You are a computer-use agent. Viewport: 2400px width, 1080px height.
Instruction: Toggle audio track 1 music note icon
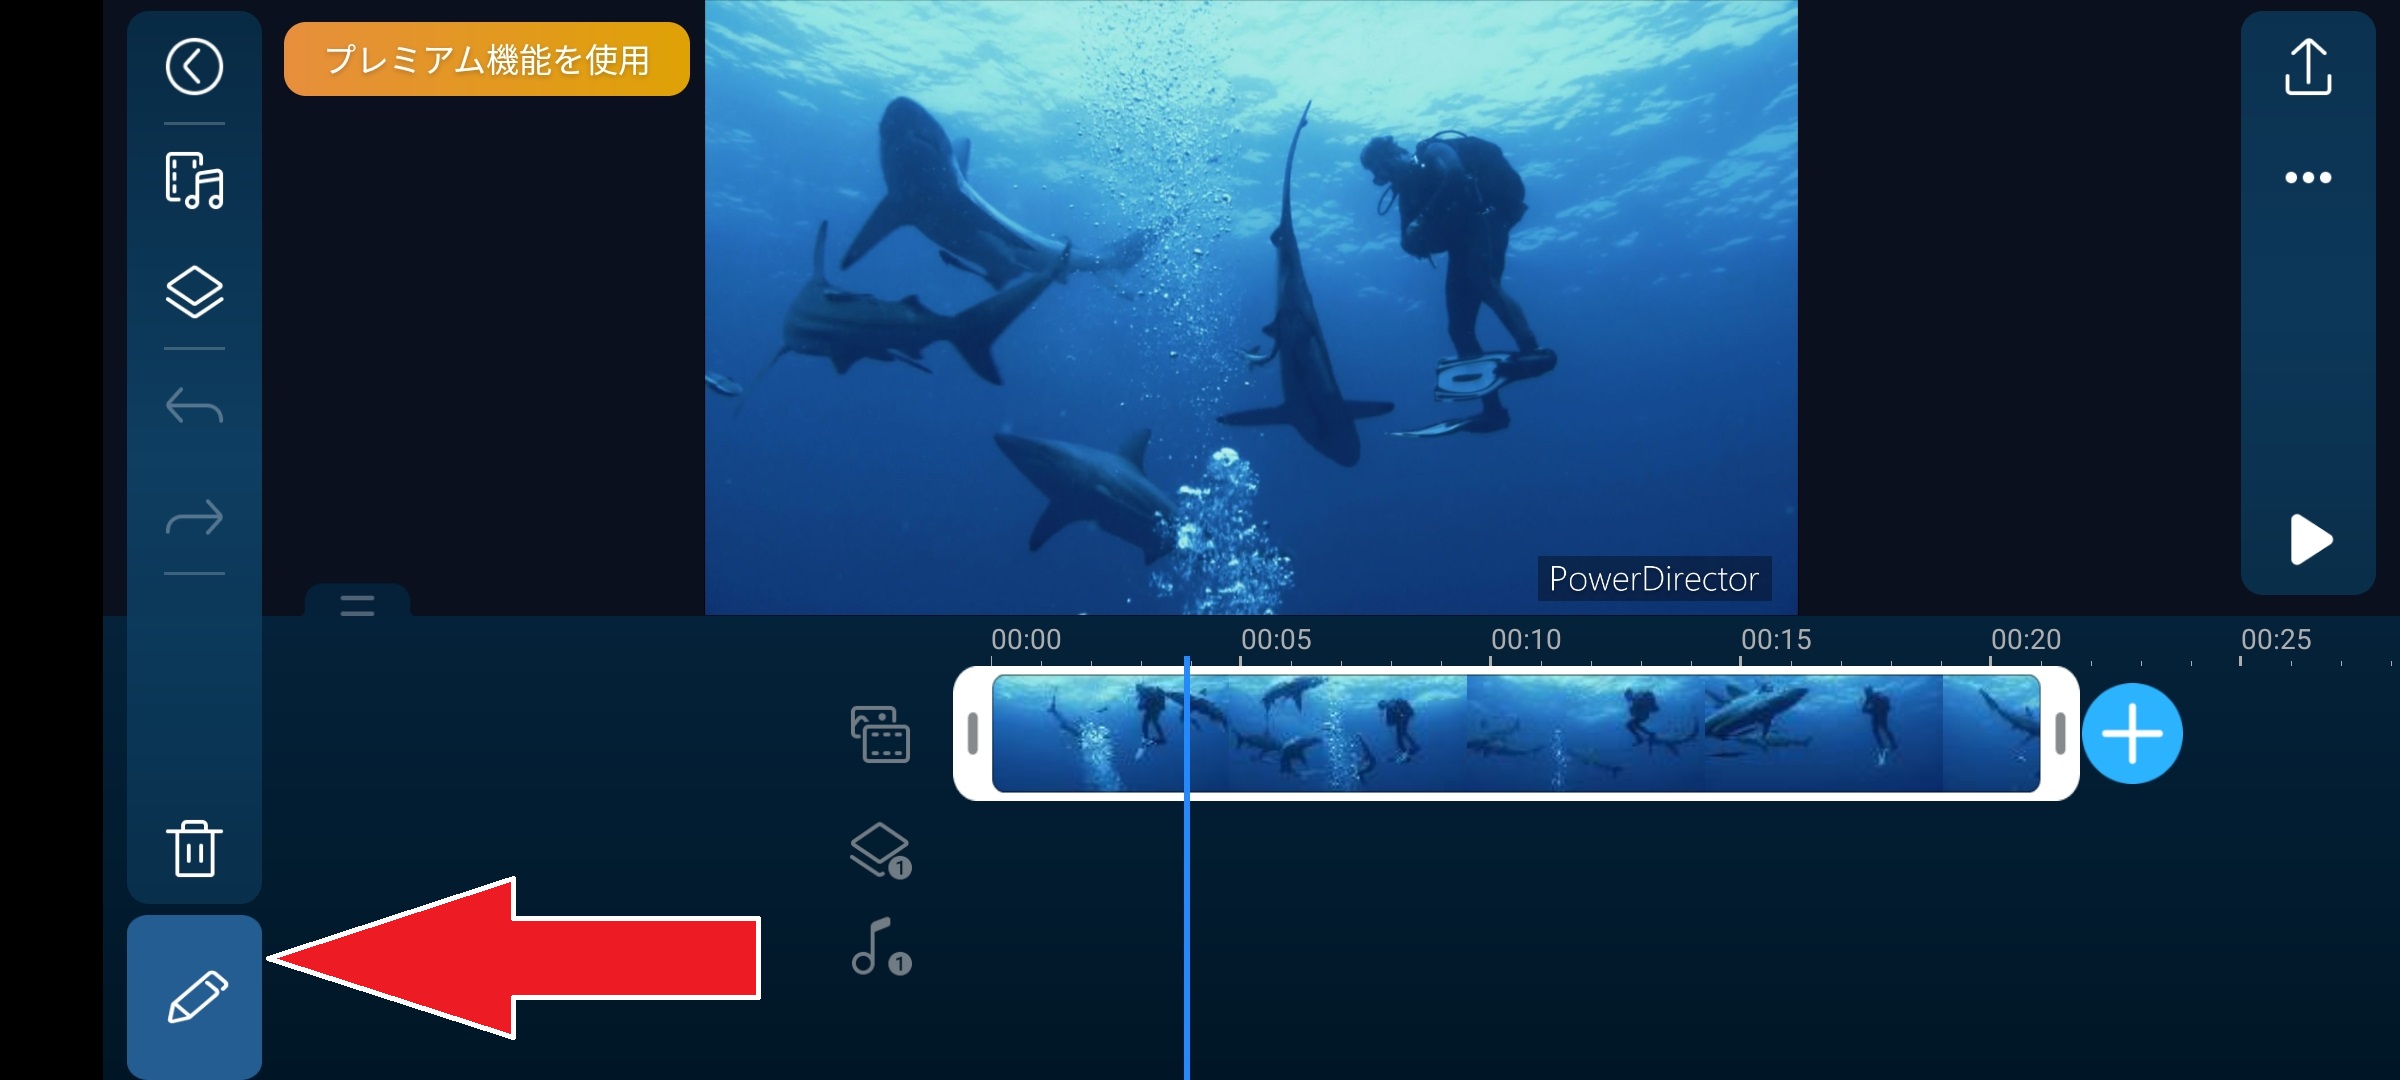pyautogui.click(x=880, y=947)
